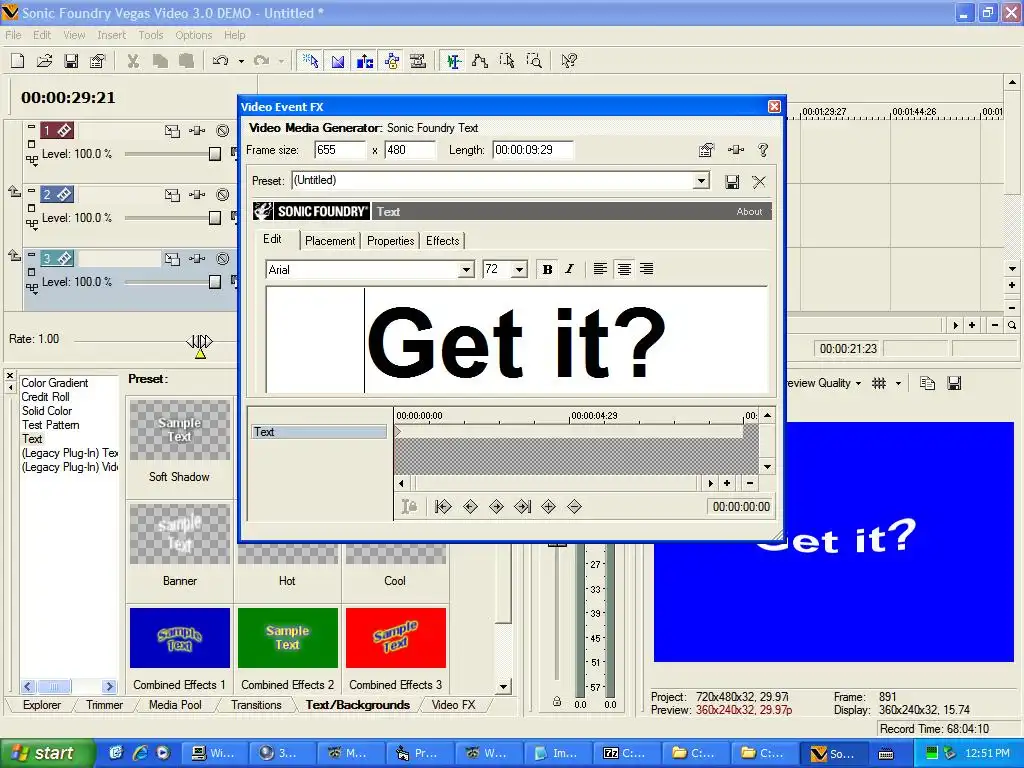
Task: Click the About link in the Text plug-in
Action: click(749, 212)
